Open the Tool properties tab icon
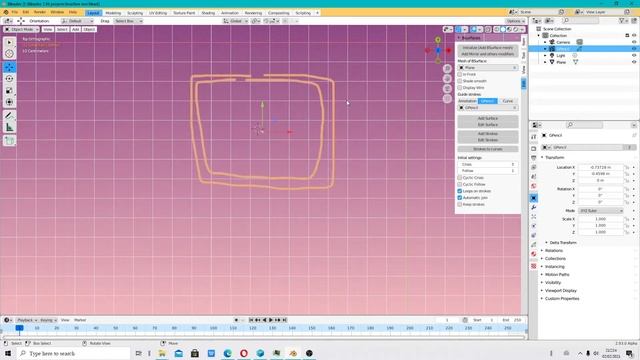 [x=533, y=137]
